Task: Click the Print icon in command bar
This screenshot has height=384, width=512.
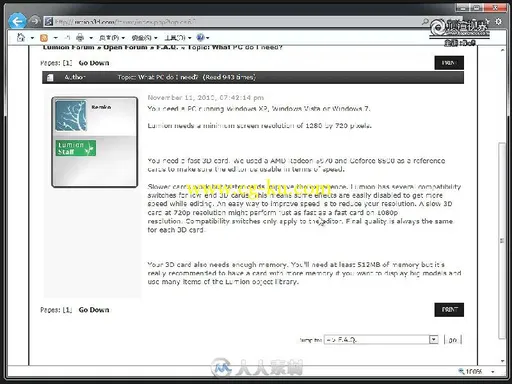Action: coord(80,37)
